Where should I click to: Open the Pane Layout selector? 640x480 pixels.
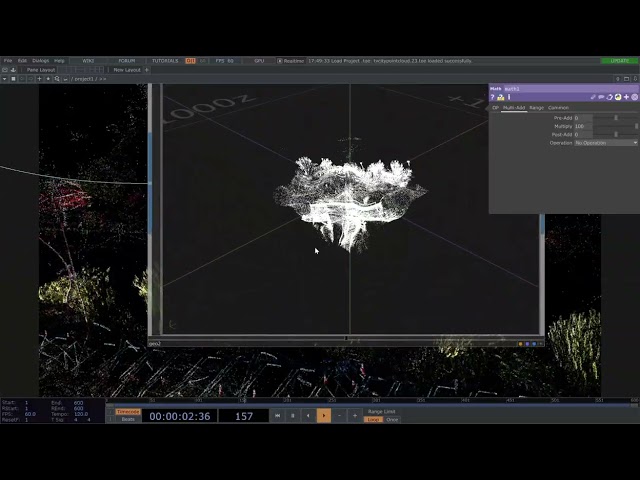coord(41,70)
